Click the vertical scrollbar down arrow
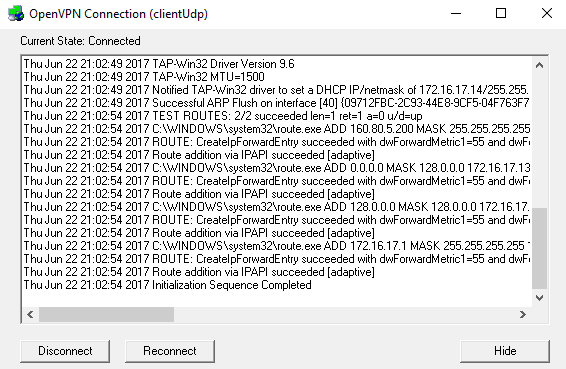 pos(540,298)
